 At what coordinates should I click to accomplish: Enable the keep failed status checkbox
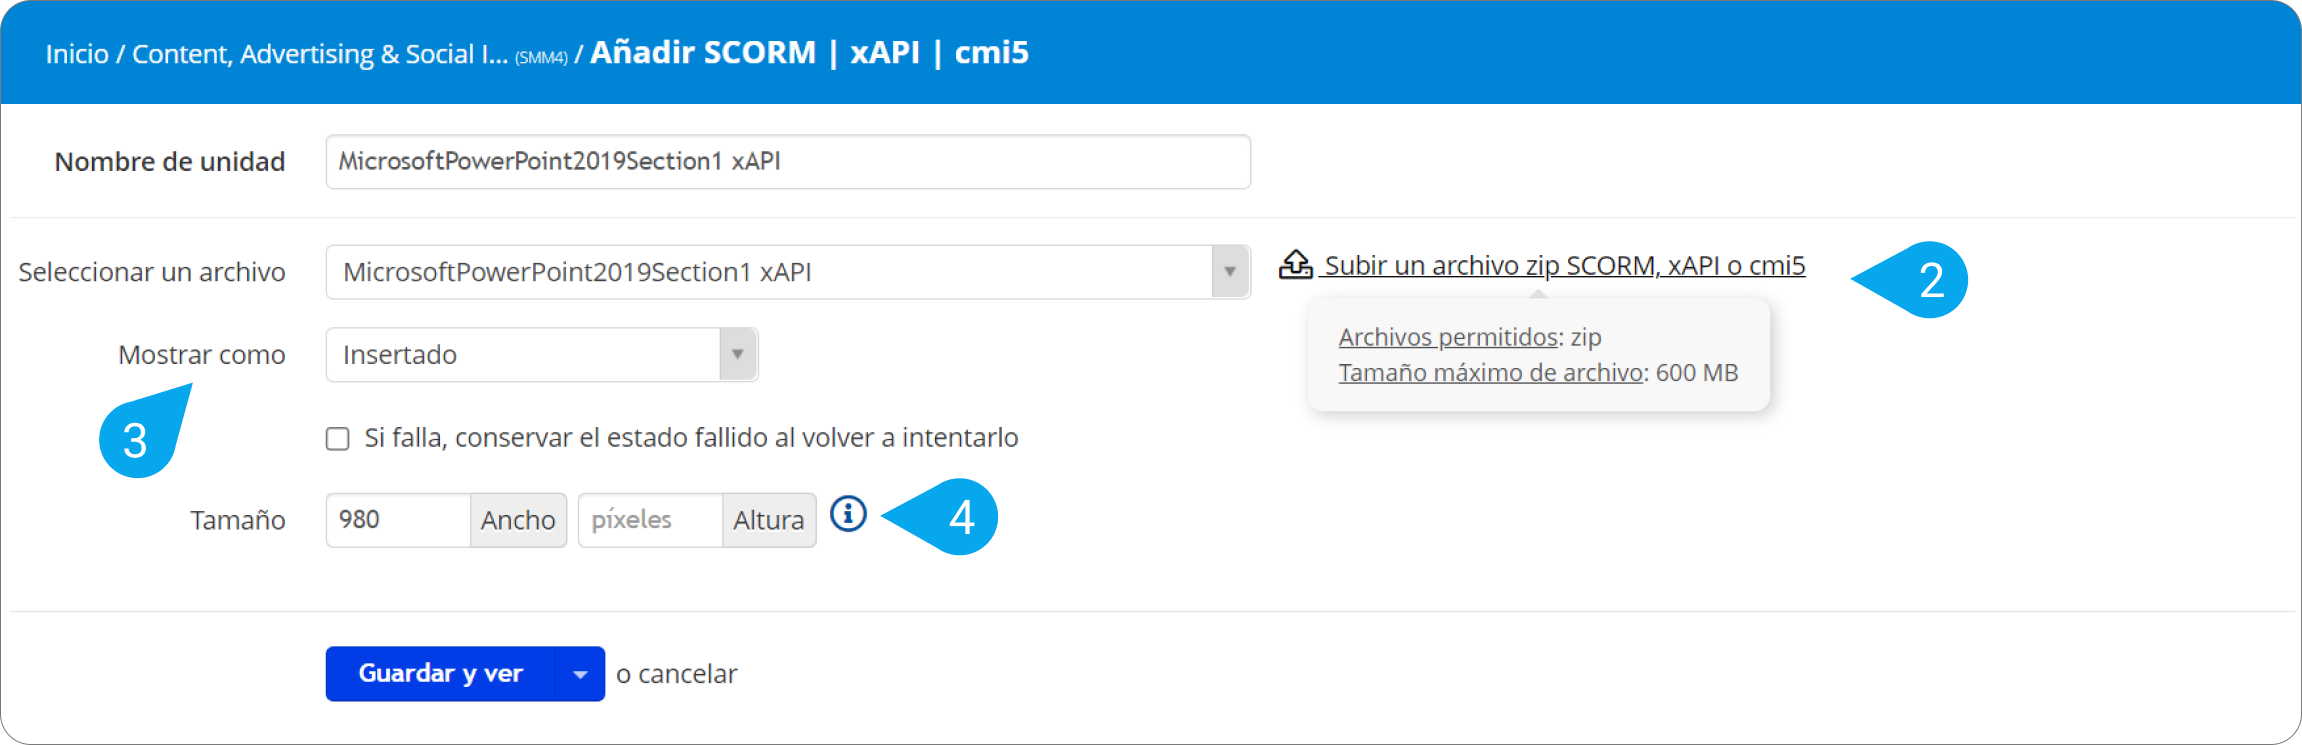pyautogui.click(x=338, y=439)
